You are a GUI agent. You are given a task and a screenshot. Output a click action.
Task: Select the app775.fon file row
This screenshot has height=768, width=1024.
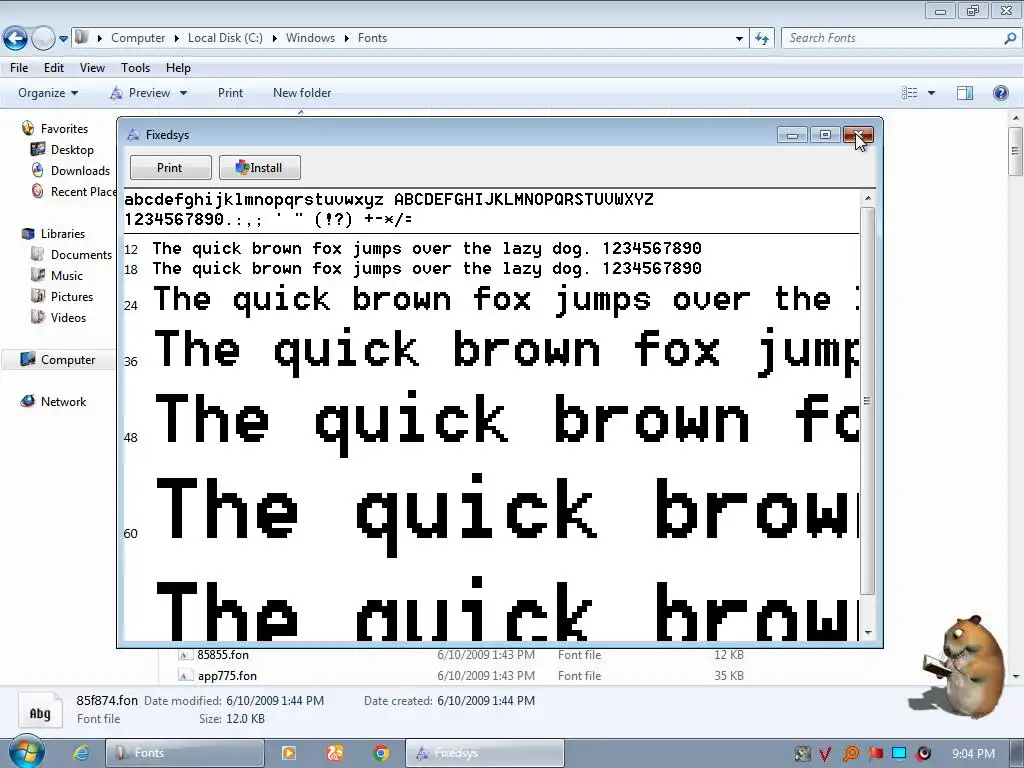pyautogui.click(x=460, y=676)
